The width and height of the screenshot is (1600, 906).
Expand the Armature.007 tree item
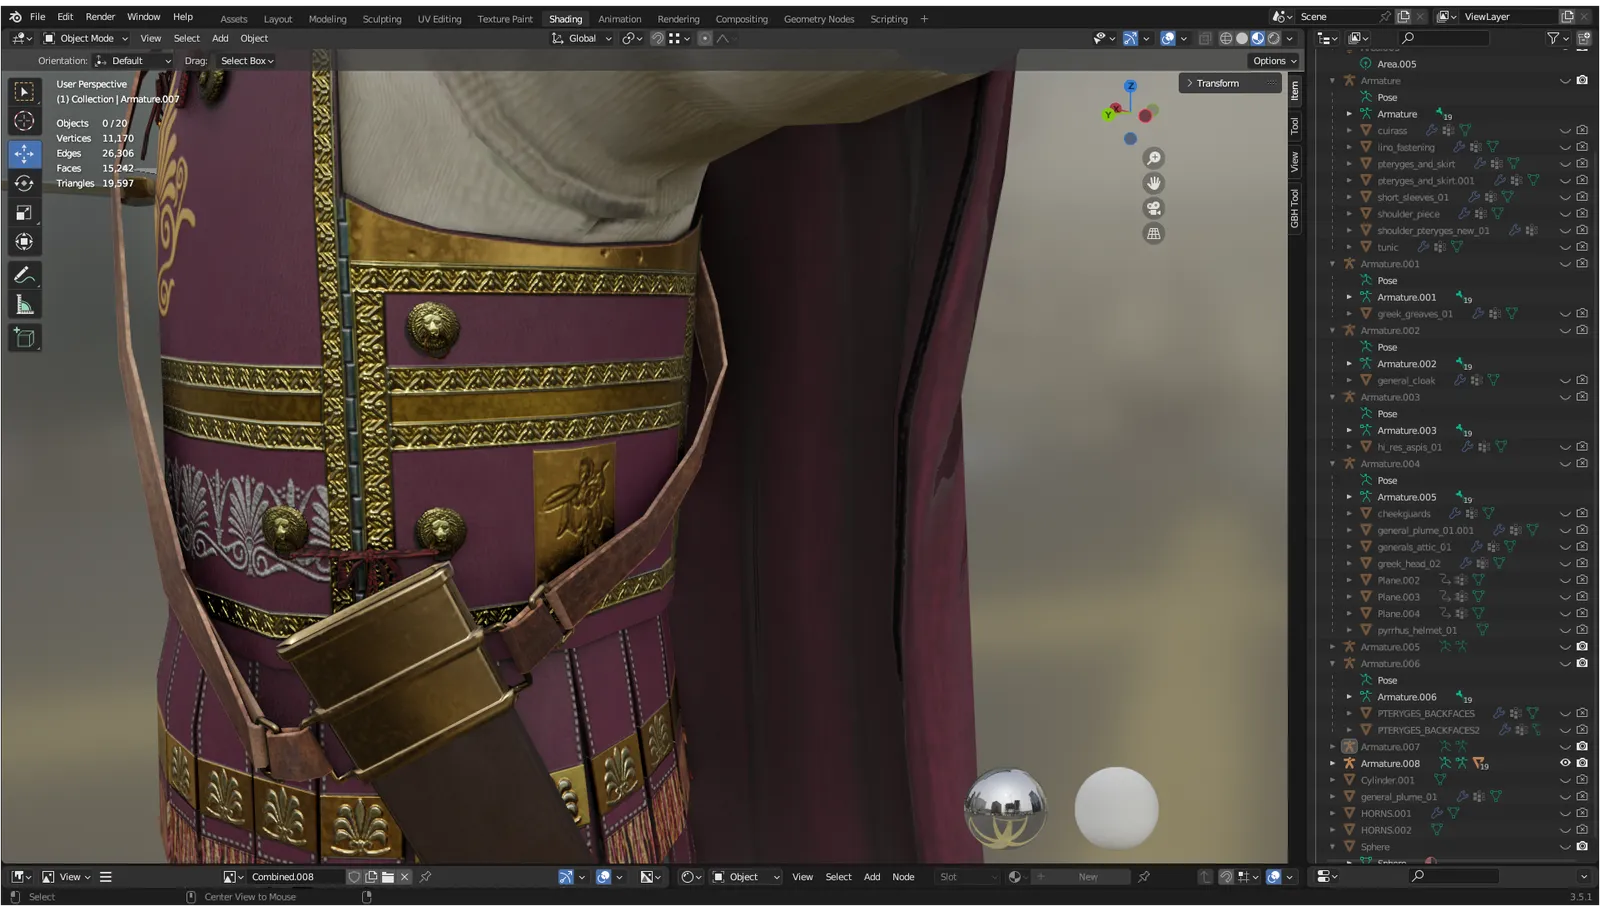tap(1332, 747)
